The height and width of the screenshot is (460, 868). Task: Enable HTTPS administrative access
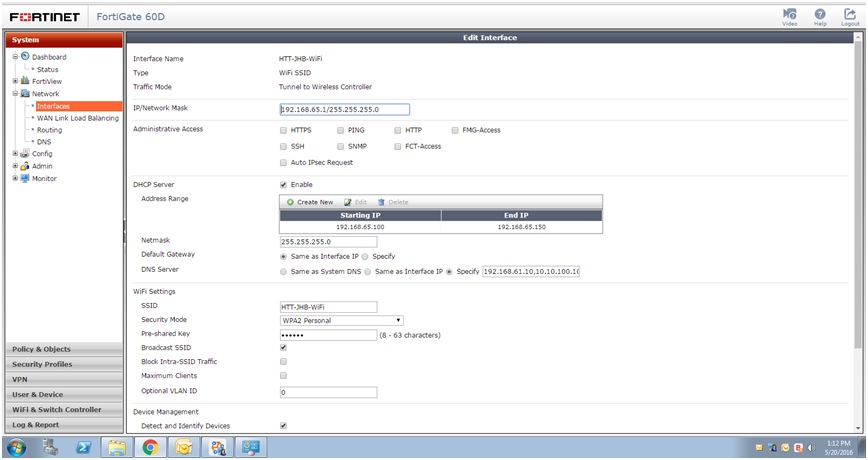[x=283, y=130]
